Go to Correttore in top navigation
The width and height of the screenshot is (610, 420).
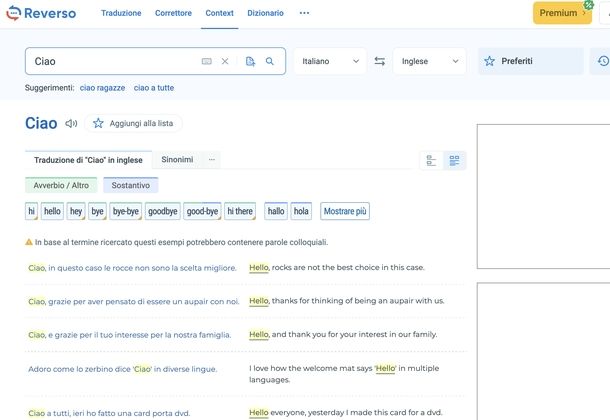click(x=173, y=13)
